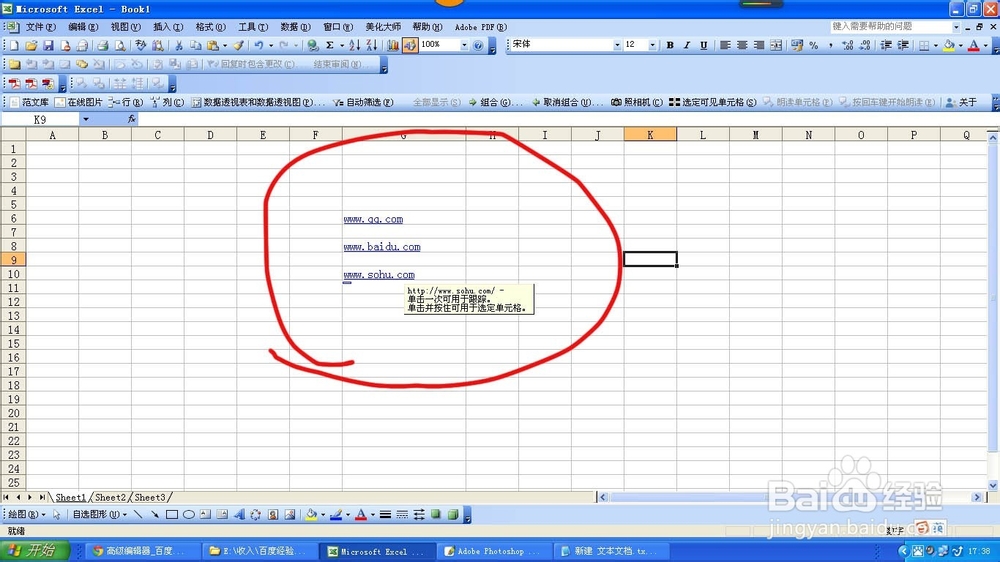The image size is (1000, 562).
Task: Open the 文件 File menu
Action: point(40,27)
